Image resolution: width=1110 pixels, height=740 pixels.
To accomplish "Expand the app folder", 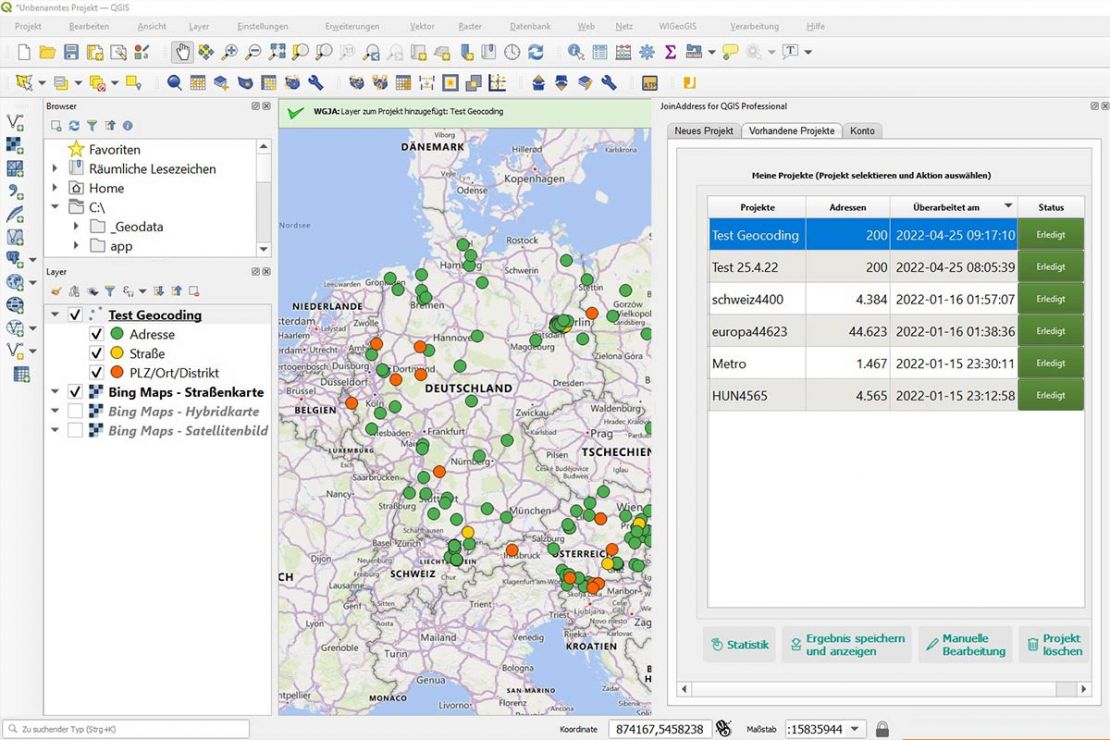I will click(76, 245).
